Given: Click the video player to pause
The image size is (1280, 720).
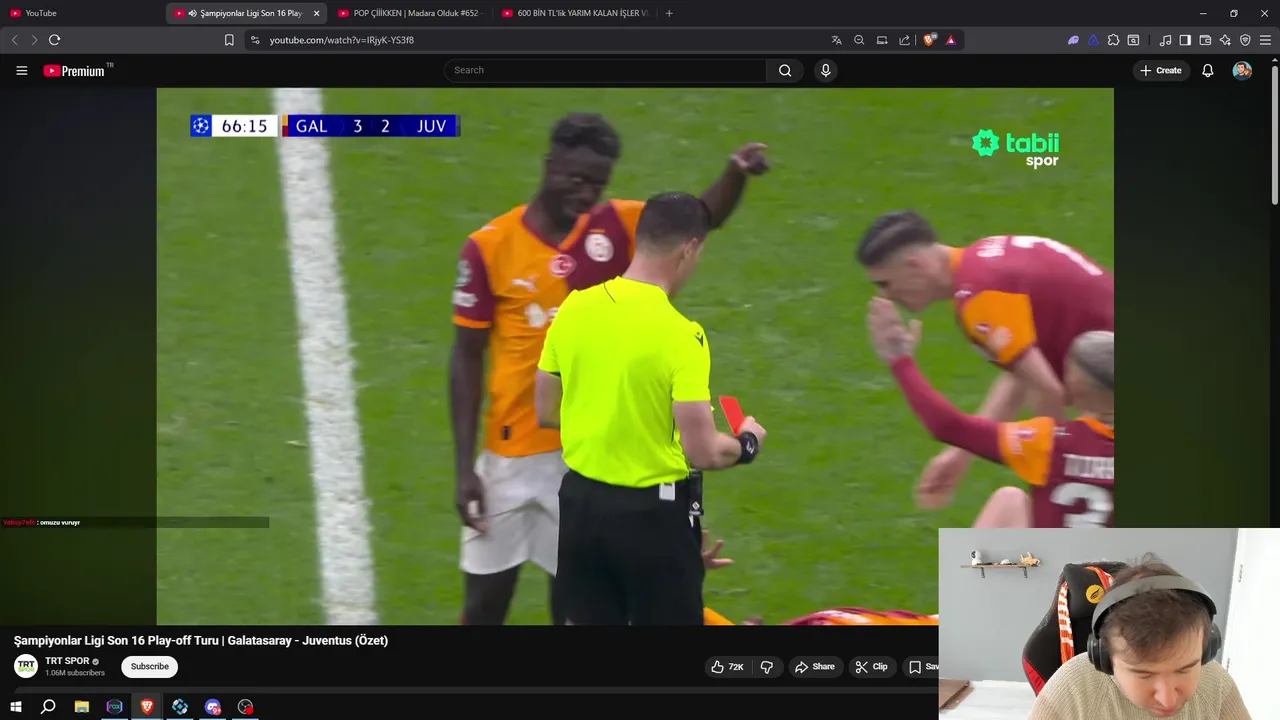Looking at the screenshot, I should (635, 356).
